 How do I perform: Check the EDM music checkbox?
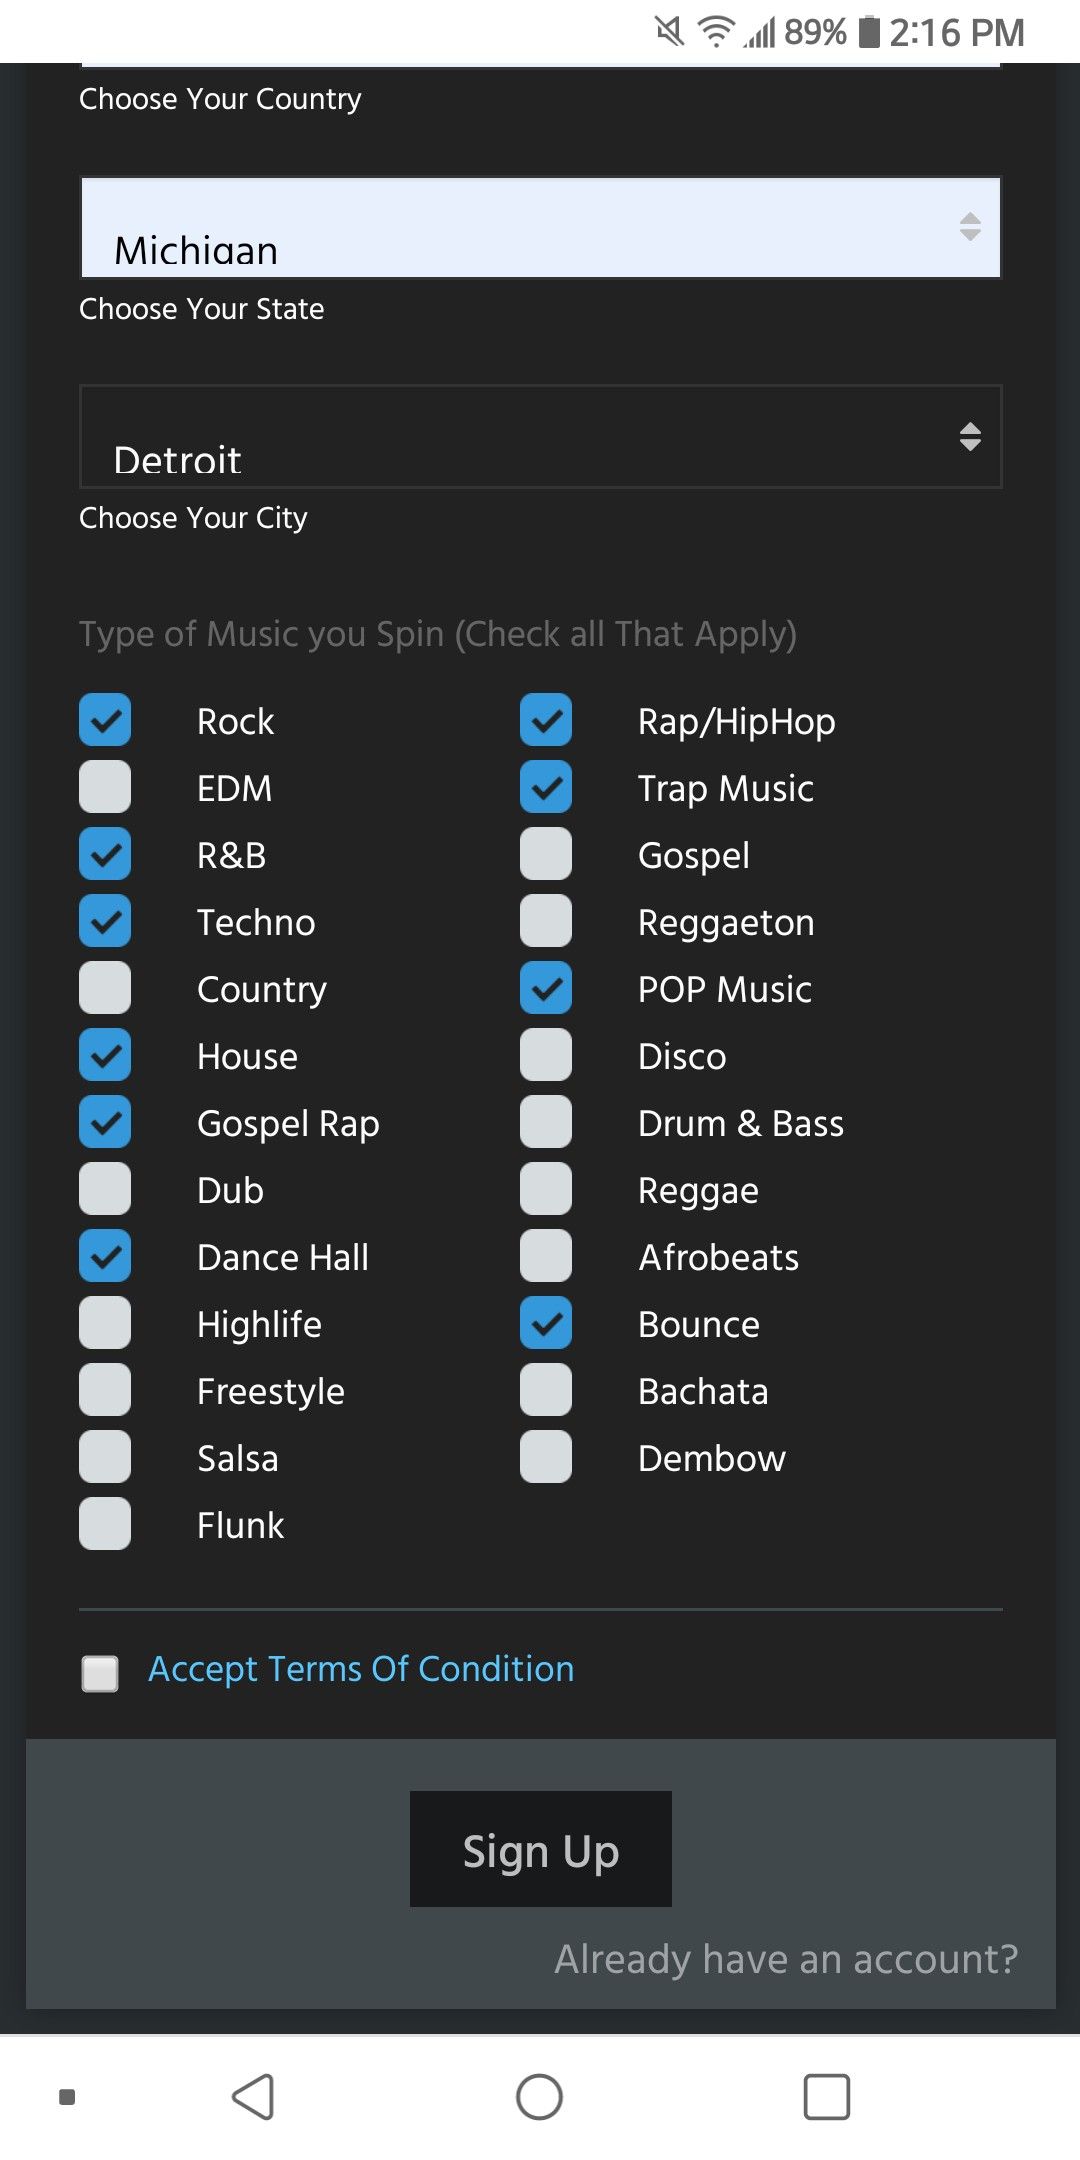105,787
